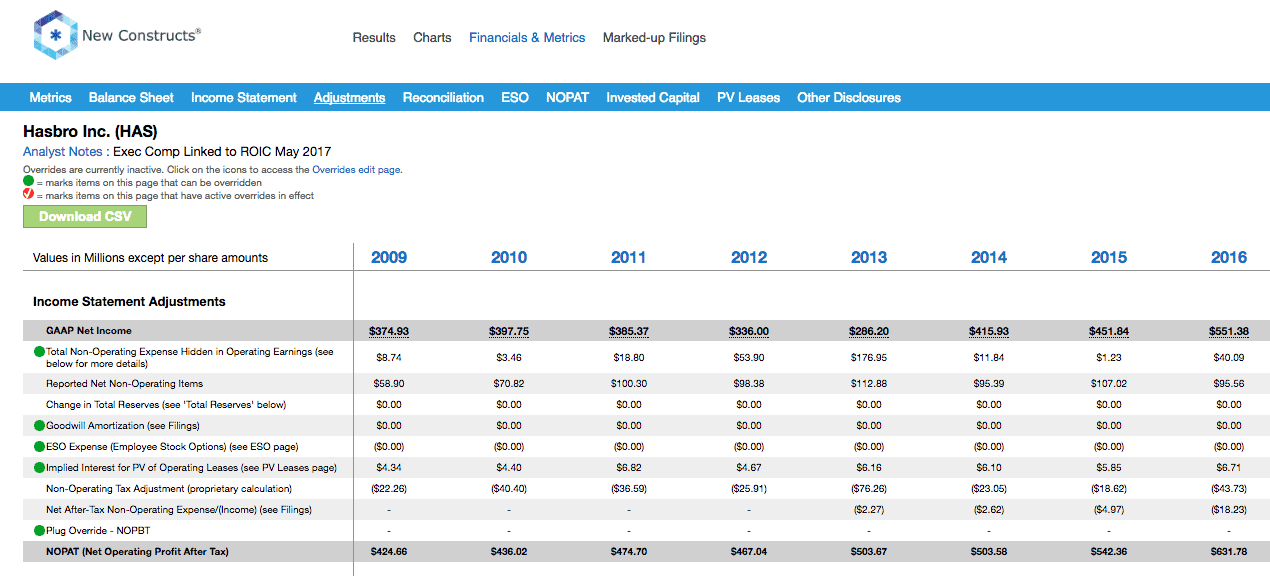Click GAAP Net Income value $415.93
1270x576 pixels.
pyautogui.click(x=989, y=331)
